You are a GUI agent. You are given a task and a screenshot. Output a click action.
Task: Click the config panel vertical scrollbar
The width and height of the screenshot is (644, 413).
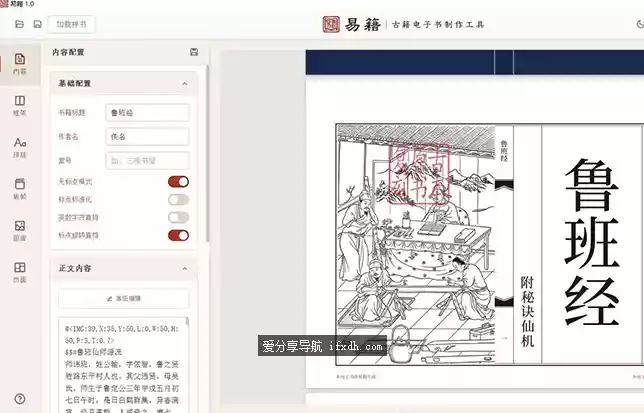coord(208,154)
